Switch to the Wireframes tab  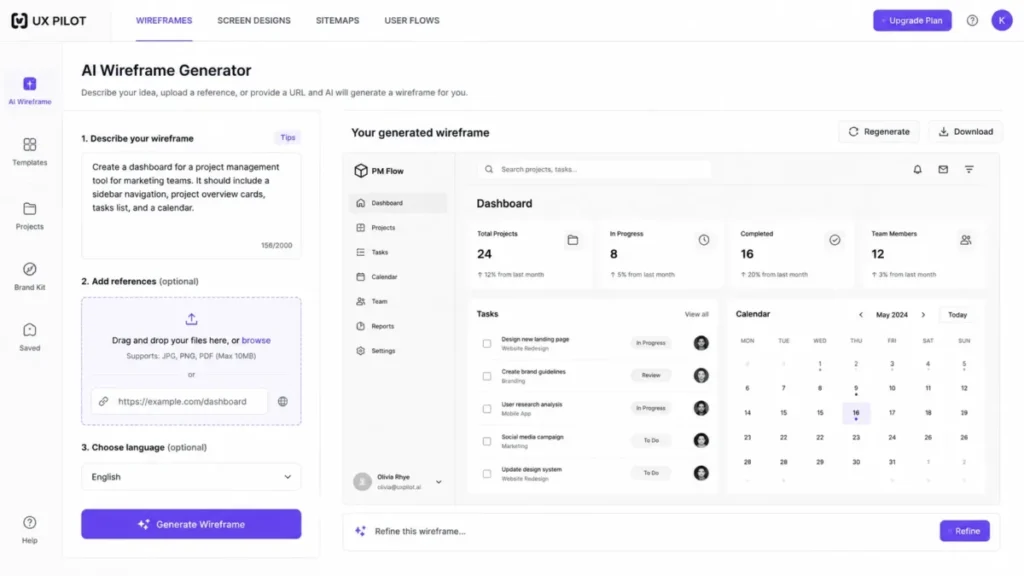[x=164, y=20]
